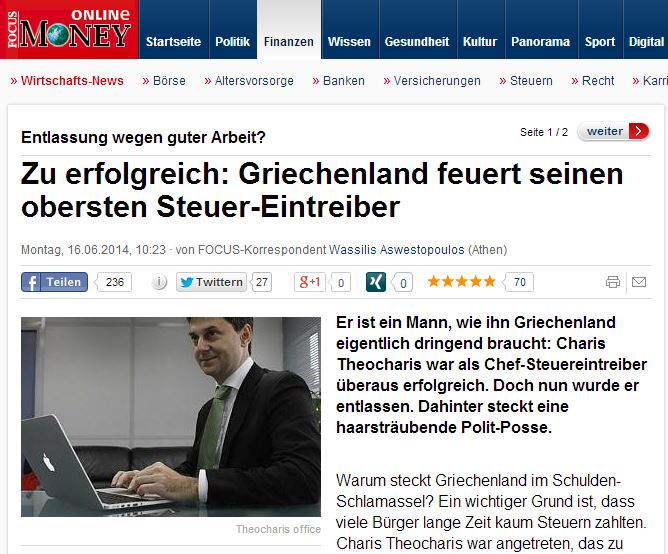Screen dimensions: 668x554
Task: Click the Theocharis office photo
Action: coord(171,417)
